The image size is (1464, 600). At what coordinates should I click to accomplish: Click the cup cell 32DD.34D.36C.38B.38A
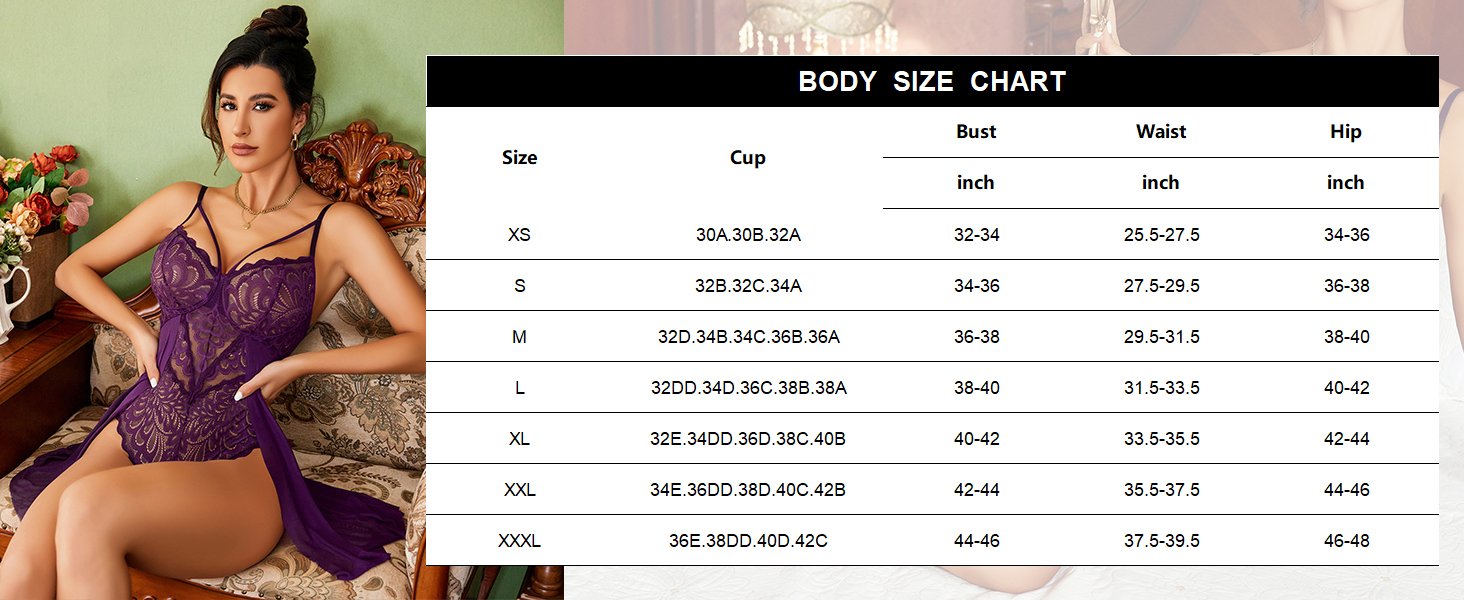[748, 388]
